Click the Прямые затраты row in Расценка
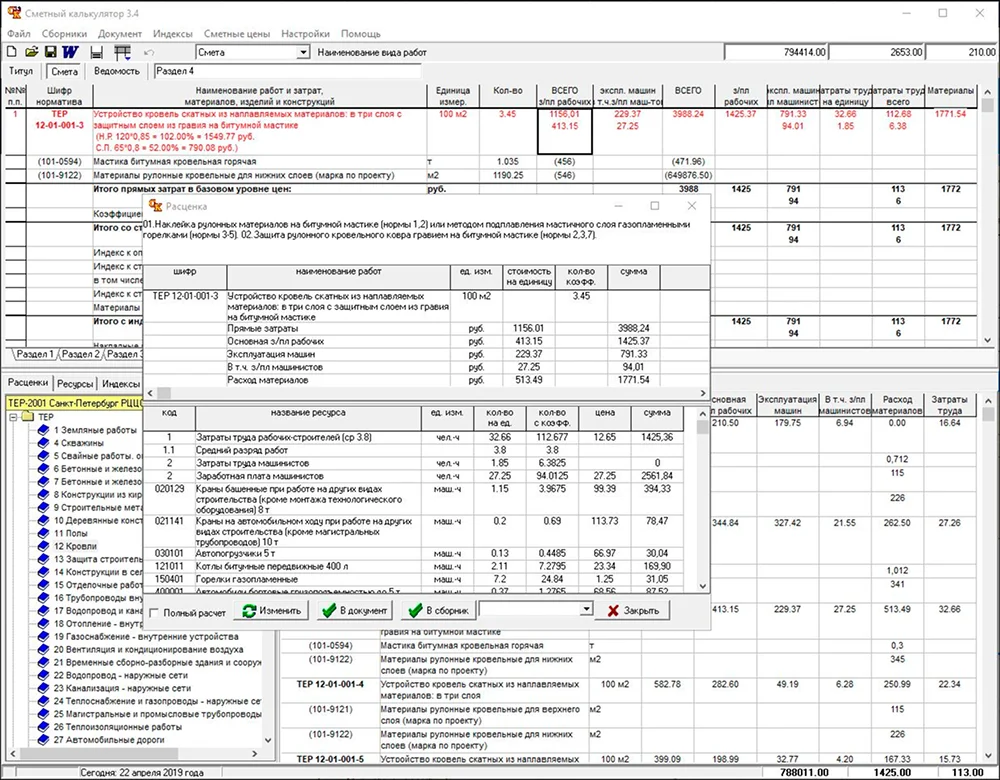Image resolution: width=1000 pixels, height=780 pixels. pyautogui.click(x=426, y=328)
